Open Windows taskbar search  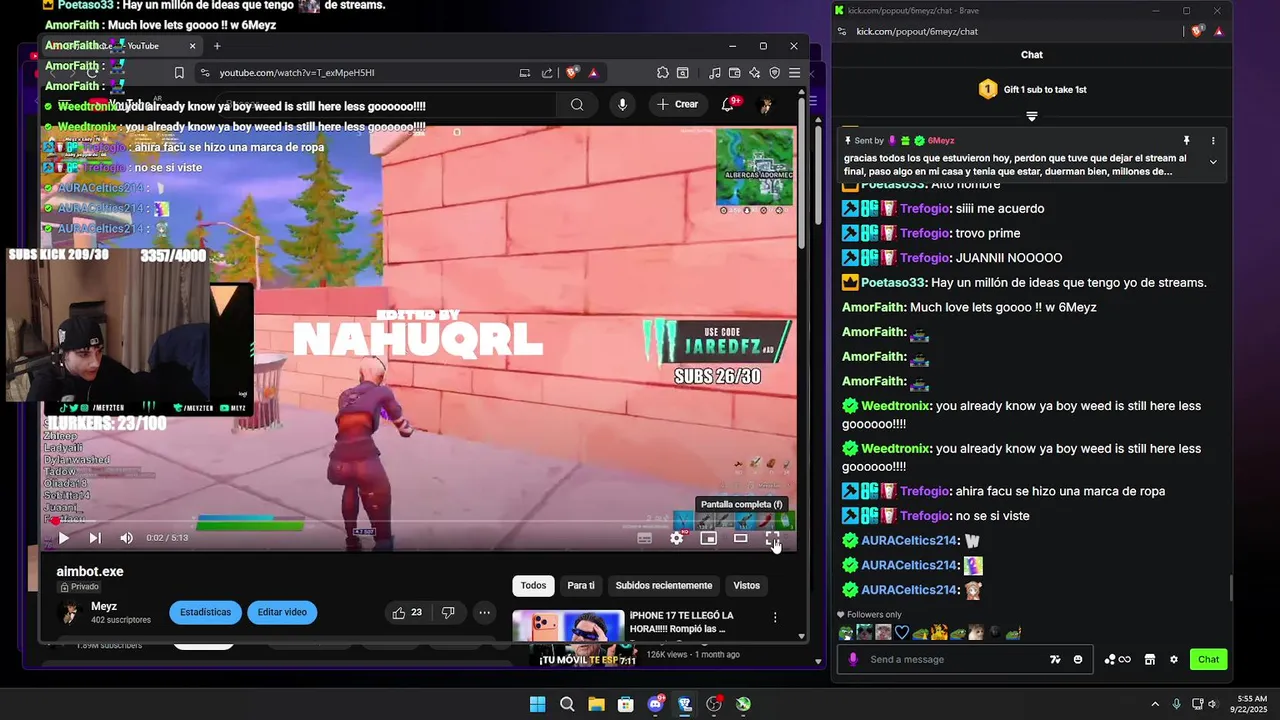click(x=567, y=704)
